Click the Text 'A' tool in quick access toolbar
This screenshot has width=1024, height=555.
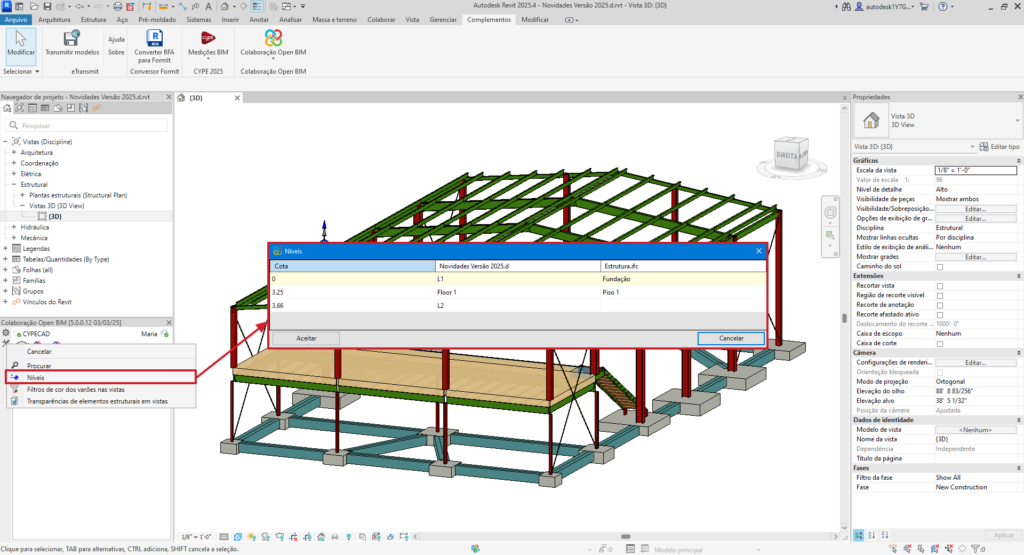208,7
